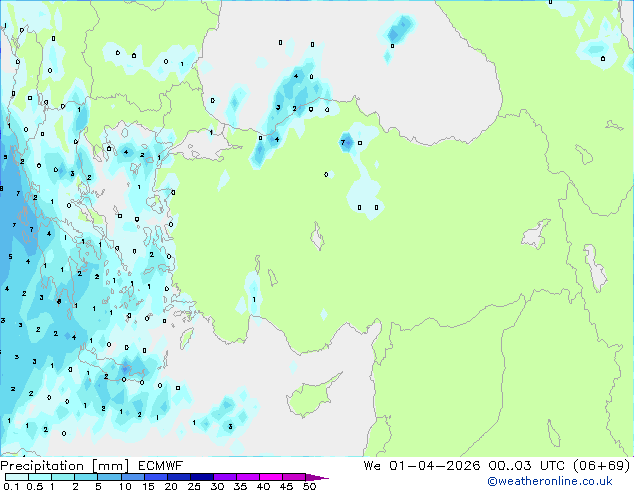
Task: Click the 0.1–0.5 mm legend color swatch
Action: click(x=17, y=477)
